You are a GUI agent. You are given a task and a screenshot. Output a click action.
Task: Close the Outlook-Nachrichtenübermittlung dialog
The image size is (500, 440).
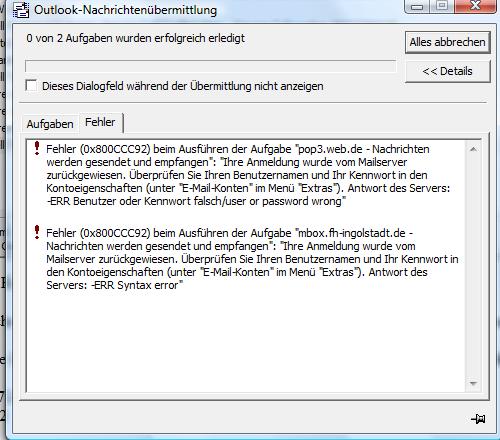pyautogui.click(x=475, y=6)
